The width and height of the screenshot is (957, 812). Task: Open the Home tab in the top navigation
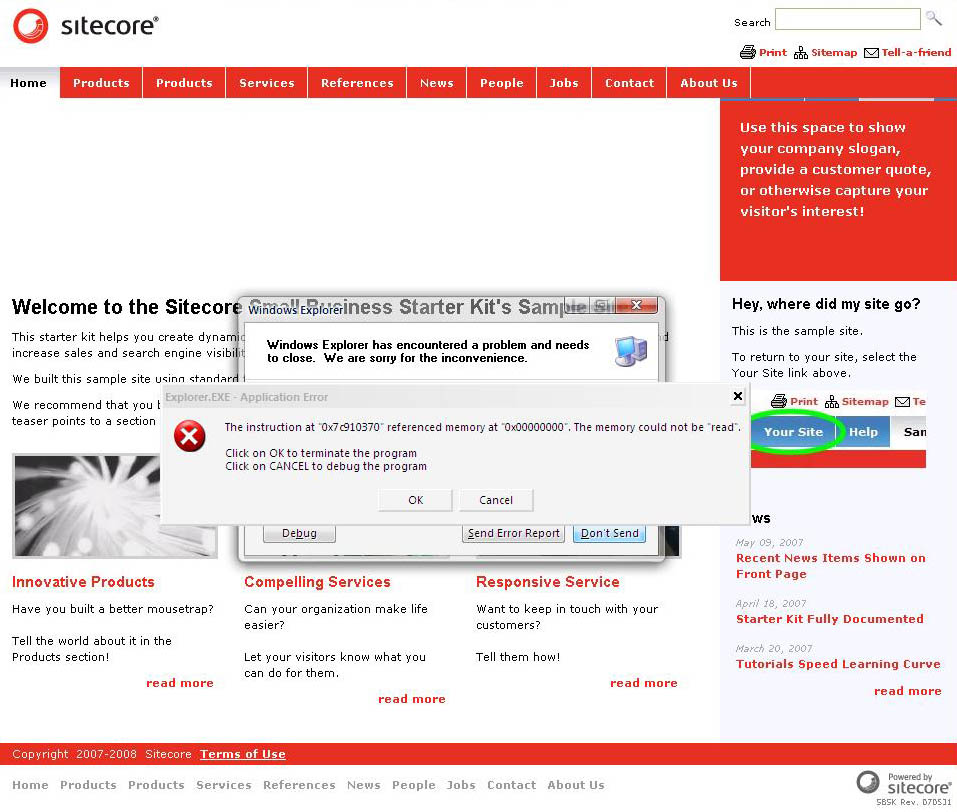coord(29,83)
